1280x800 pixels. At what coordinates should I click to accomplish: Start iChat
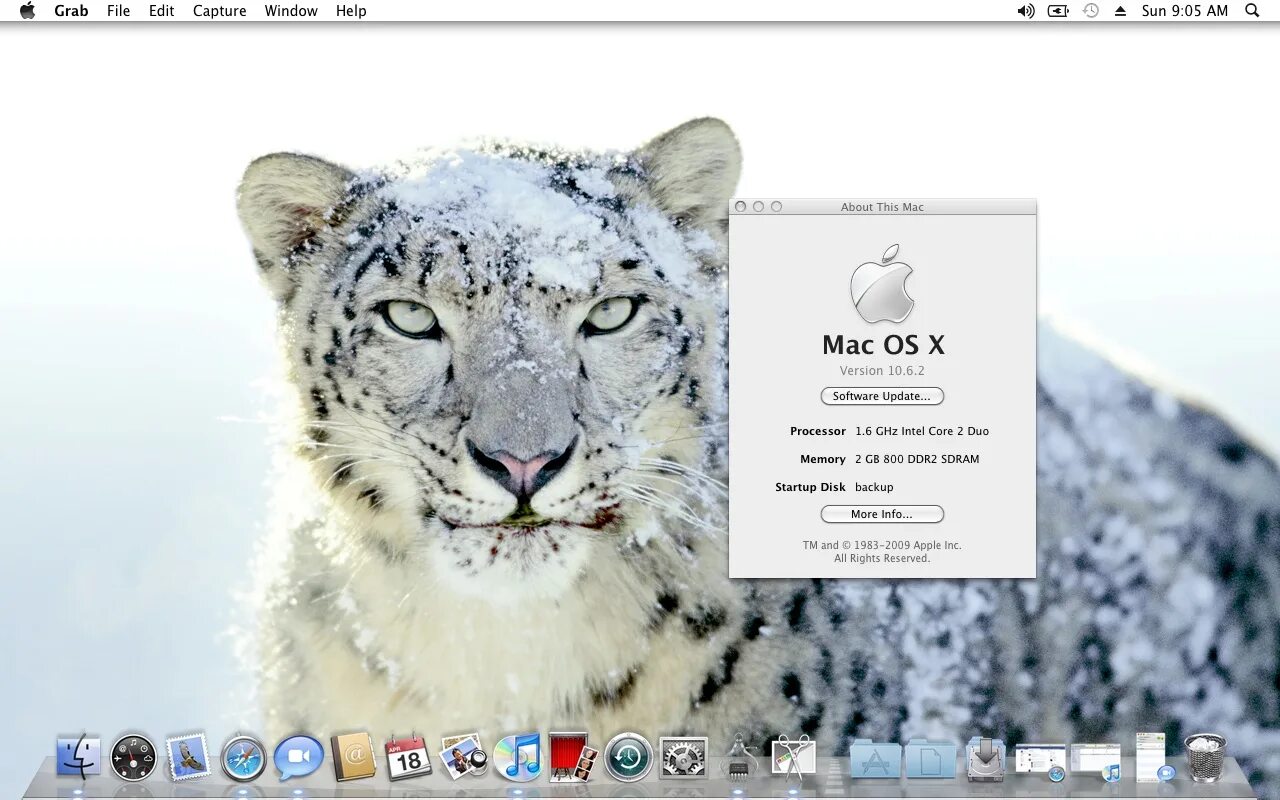tap(296, 757)
